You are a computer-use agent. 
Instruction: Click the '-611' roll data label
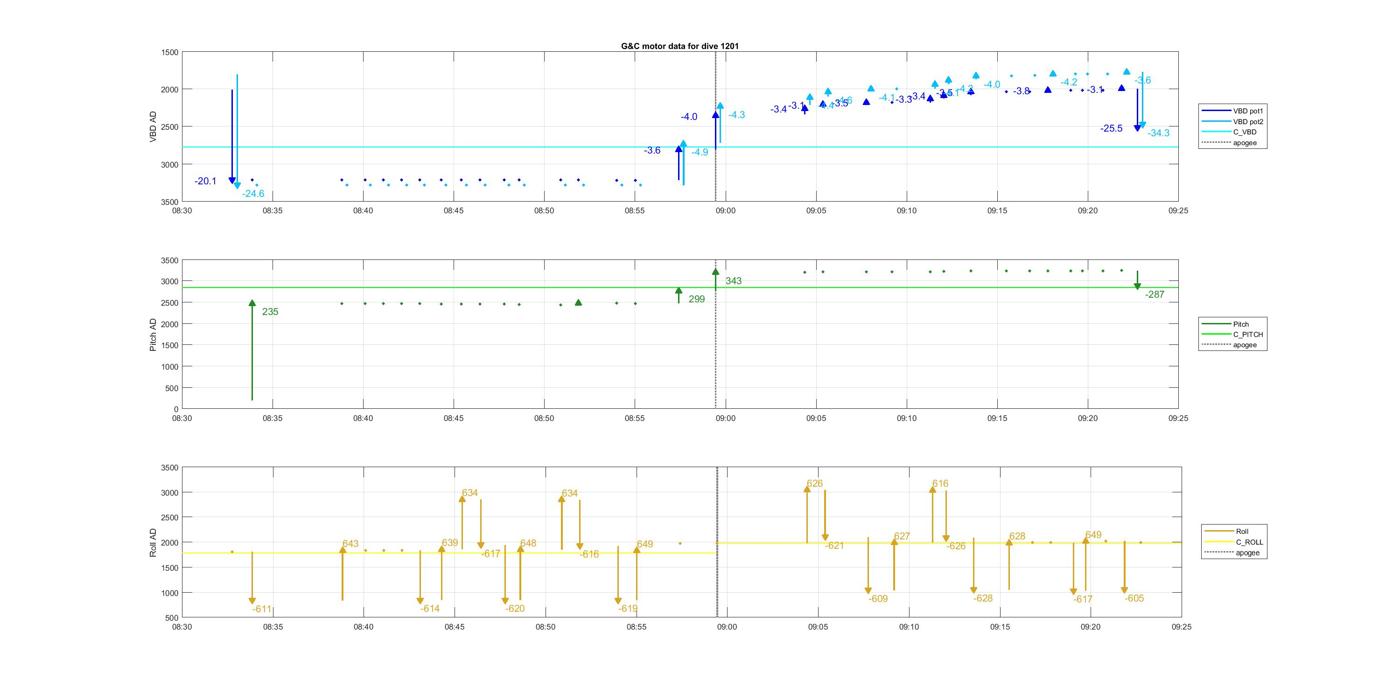(262, 609)
